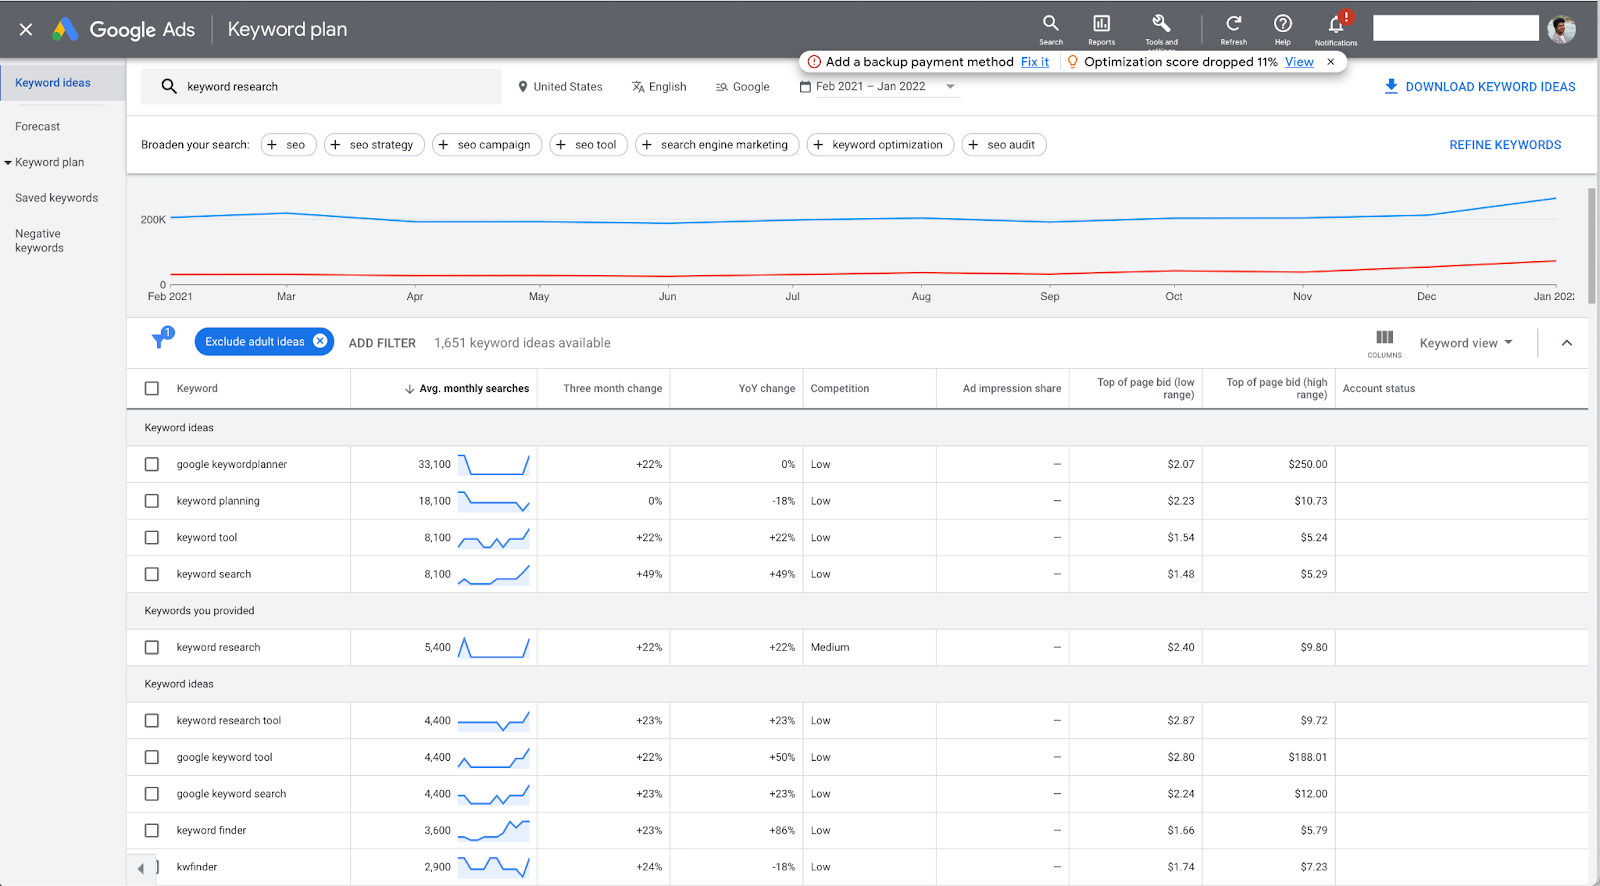
Task: Close the Keyword plan with the X icon
Action: [x=26, y=30]
